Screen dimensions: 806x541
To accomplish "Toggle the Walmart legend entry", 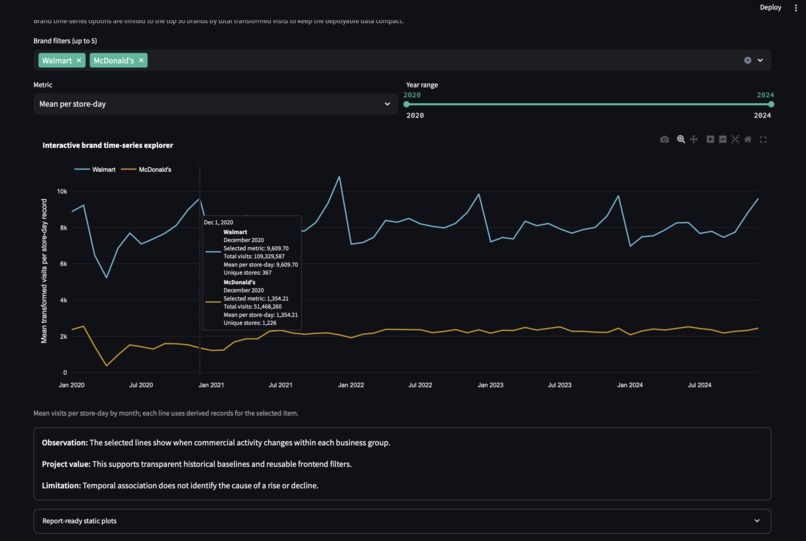I will pos(95,169).
